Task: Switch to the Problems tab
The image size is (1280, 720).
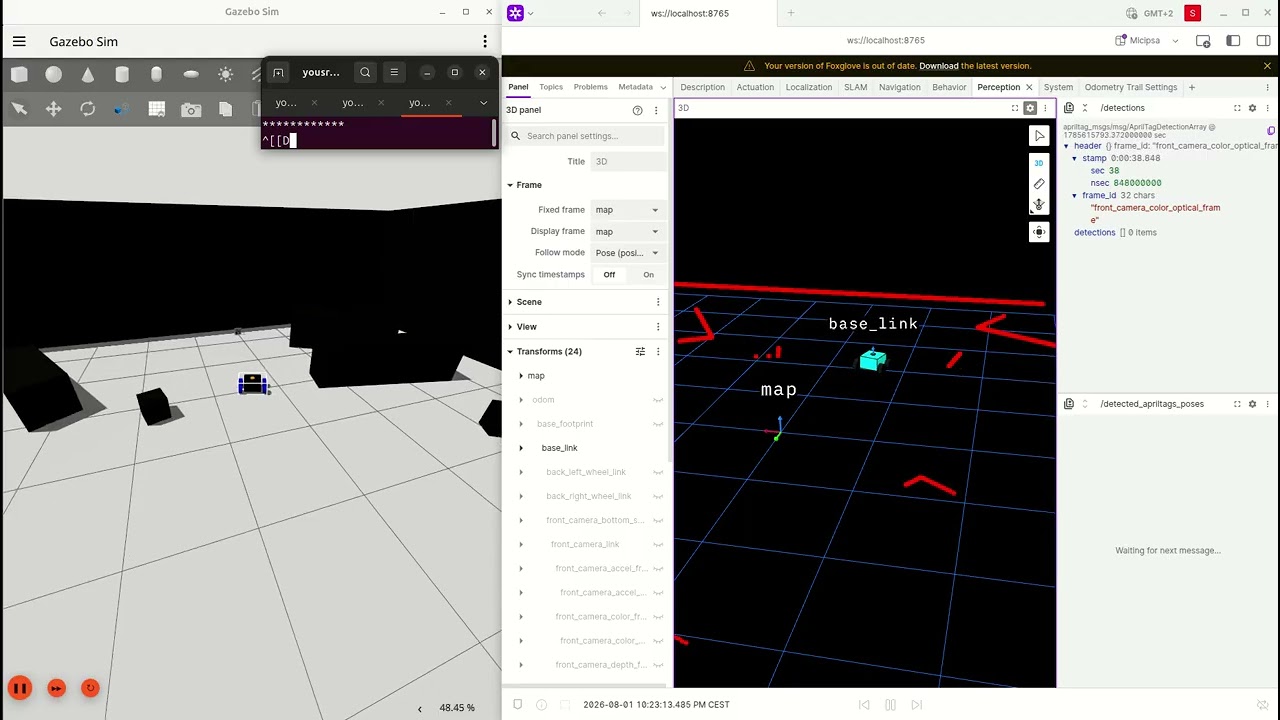Action: (x=590, y=87)
